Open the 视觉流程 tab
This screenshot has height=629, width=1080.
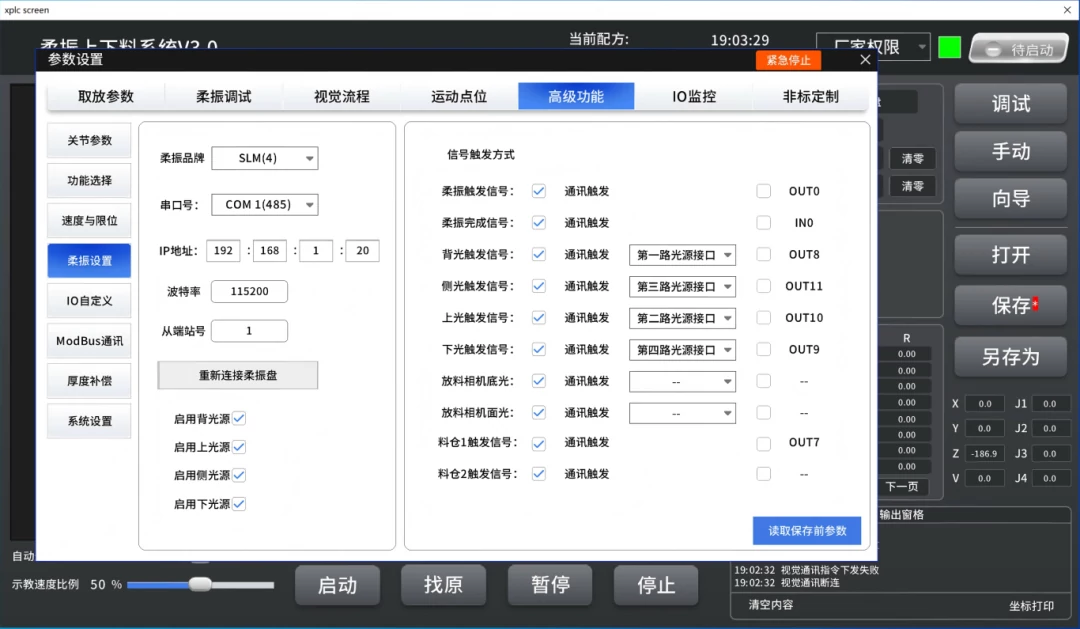click(342, 96)
